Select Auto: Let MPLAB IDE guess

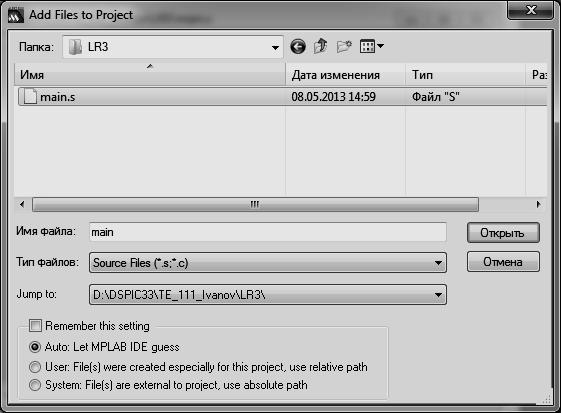tap(35, 347)
